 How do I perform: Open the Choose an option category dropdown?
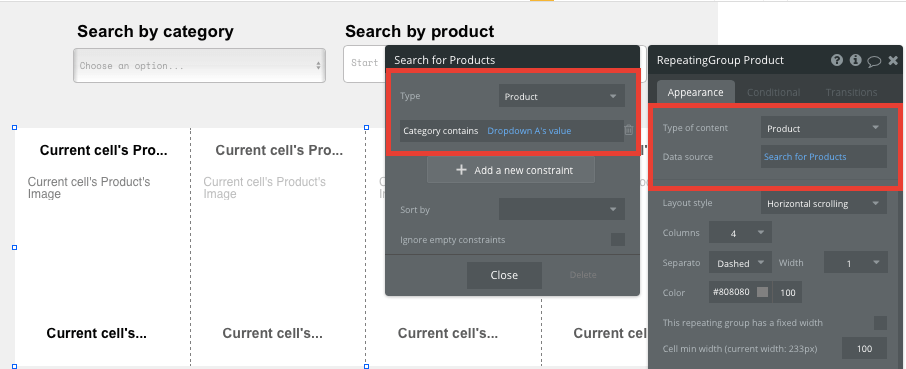tap(199, 66)
